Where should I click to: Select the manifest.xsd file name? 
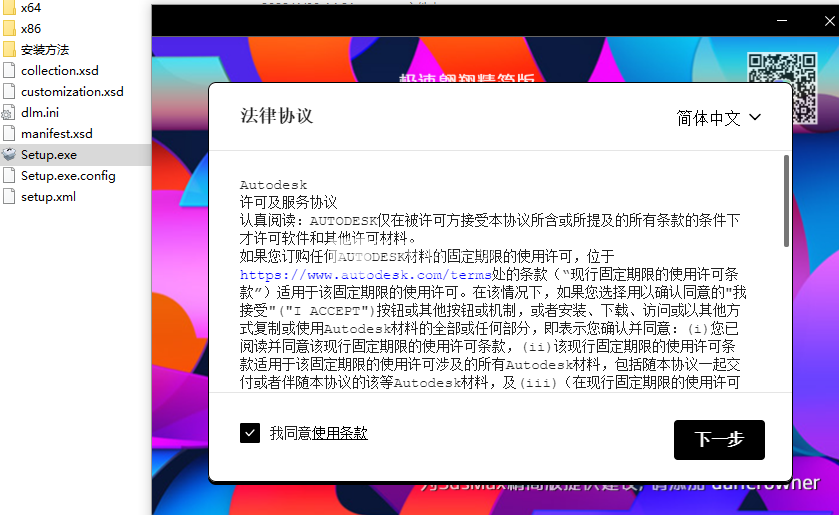pyautogui.click(x=57, y=133)
